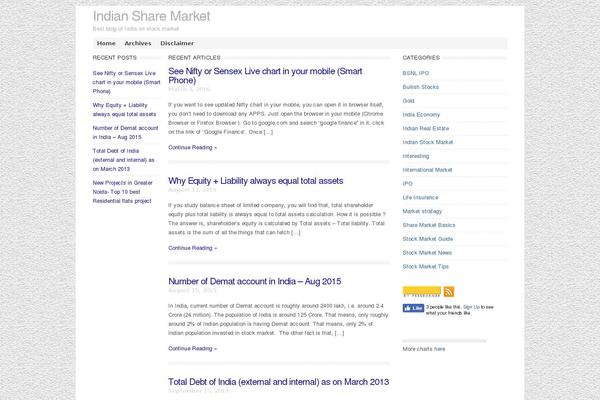
Task: Click the RECENT ARTICLES heading
Action: [194, 58]
